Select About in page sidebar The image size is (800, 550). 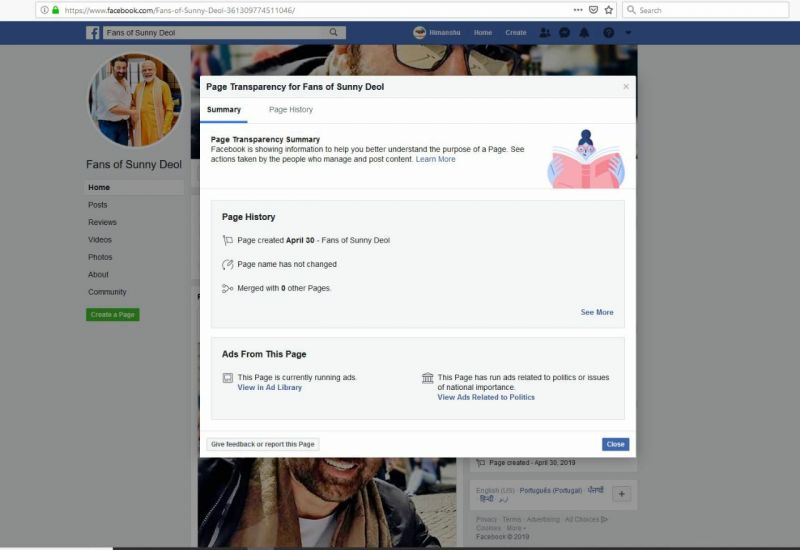coord(98,274)
